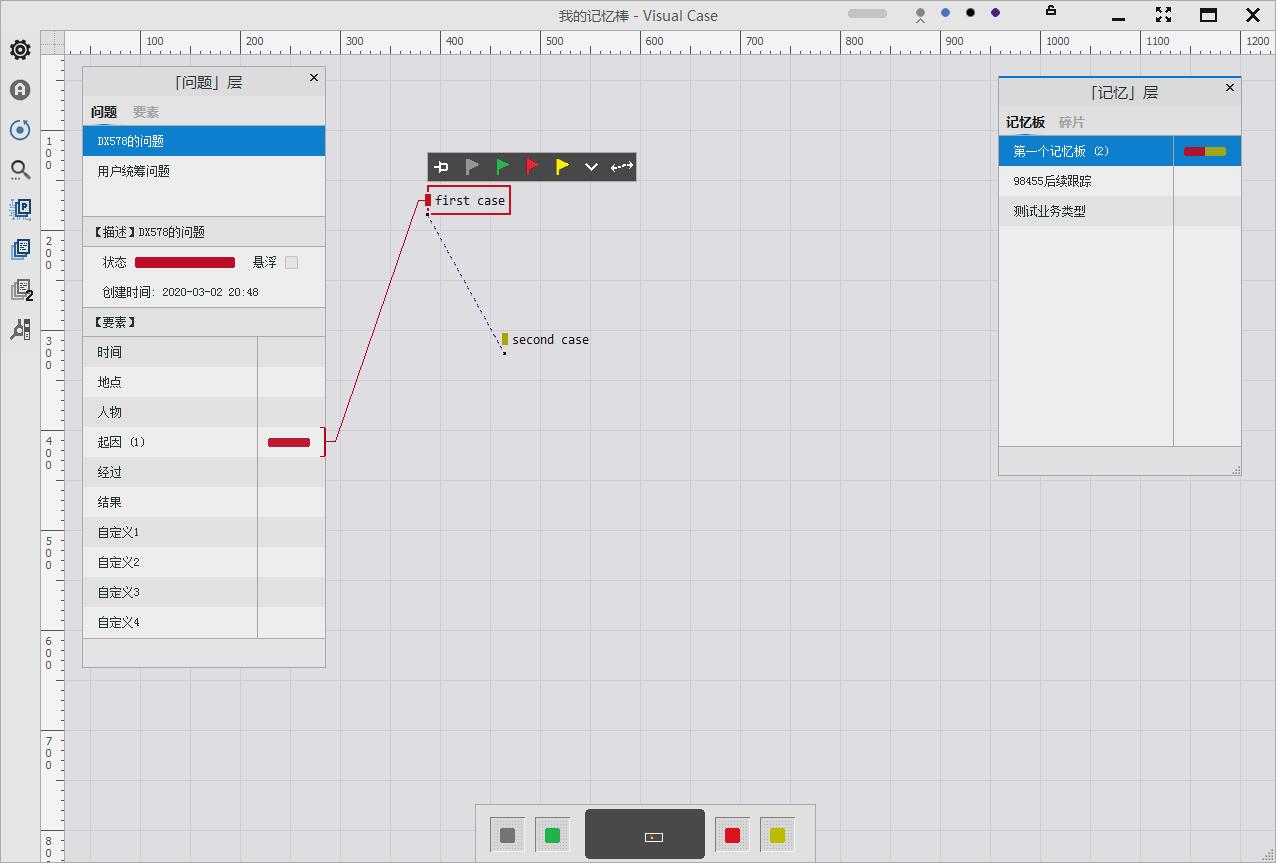Click the gray square in bottom palette
This screenshot has height=863, width=1276.
[x=507, y=835]
